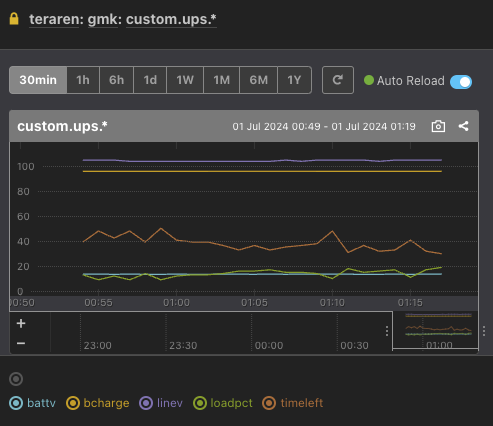Toggle the bcharge series visibility
493x426 pixels.
(x=98, y=403)
